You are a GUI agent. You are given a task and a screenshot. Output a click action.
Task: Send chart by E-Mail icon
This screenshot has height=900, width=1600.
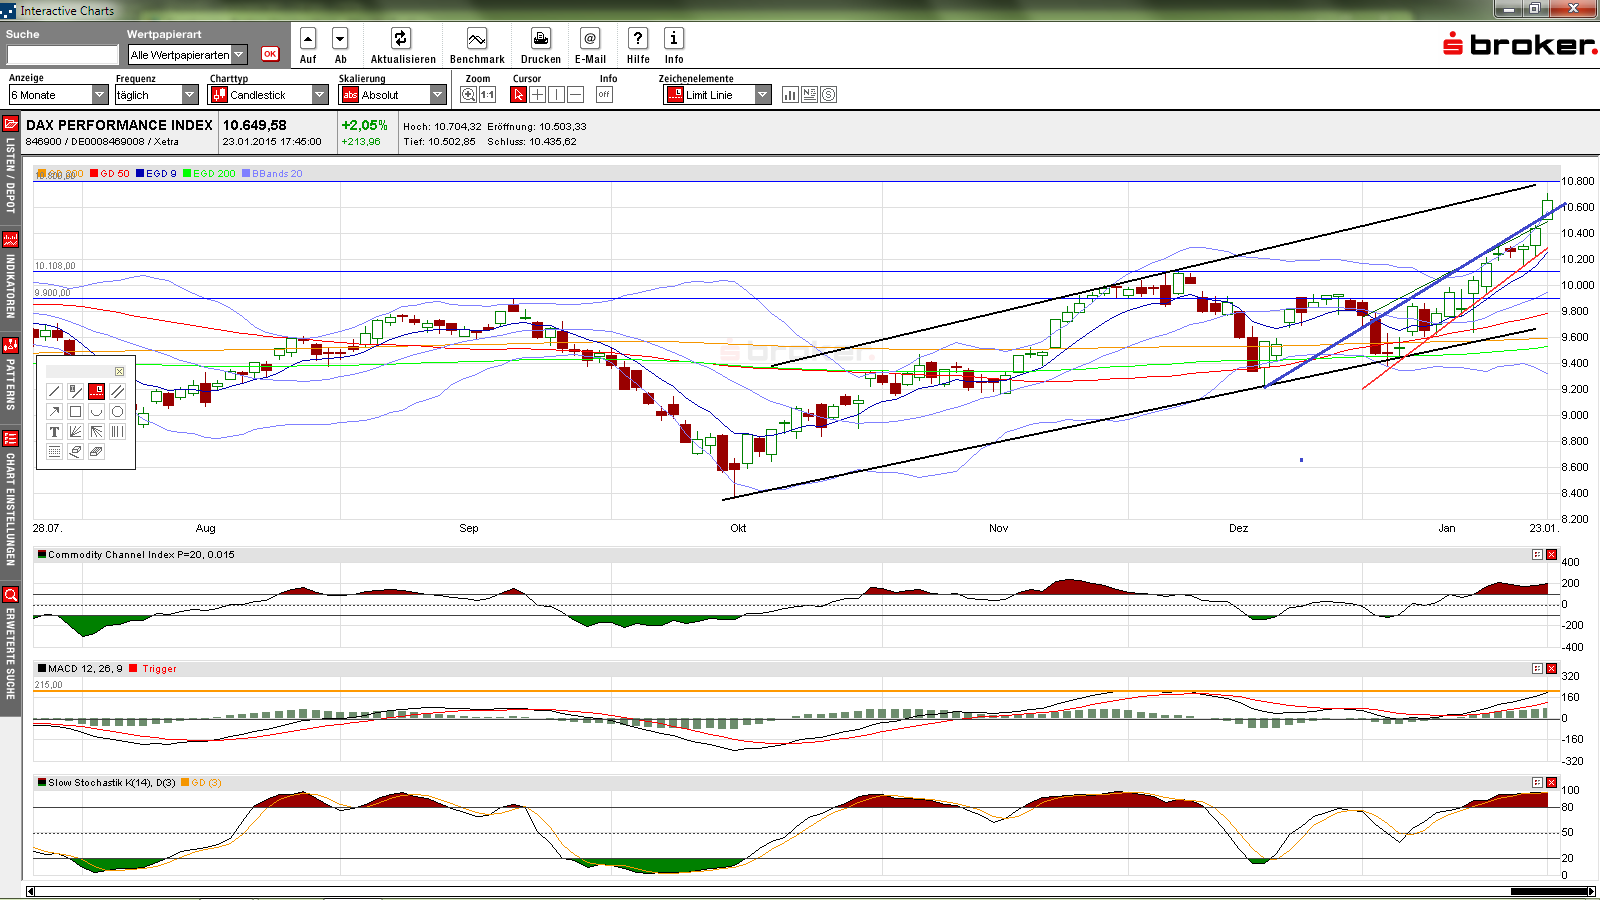coord(590,39)
